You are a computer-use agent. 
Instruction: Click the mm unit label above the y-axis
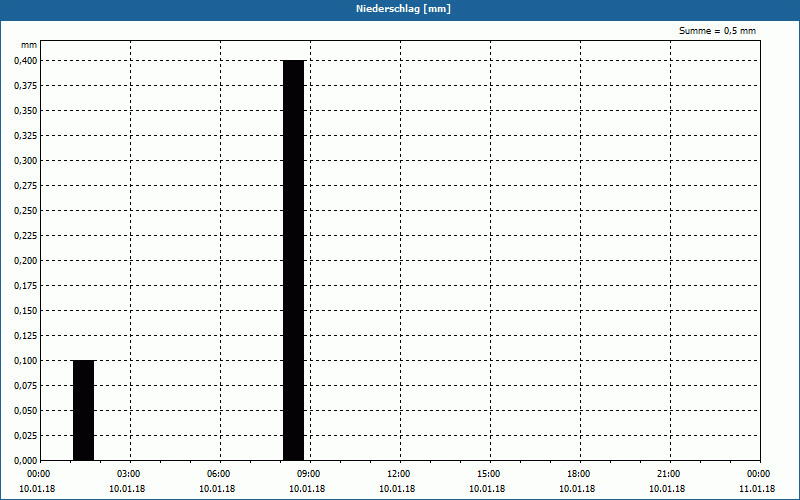pos(29,45)
